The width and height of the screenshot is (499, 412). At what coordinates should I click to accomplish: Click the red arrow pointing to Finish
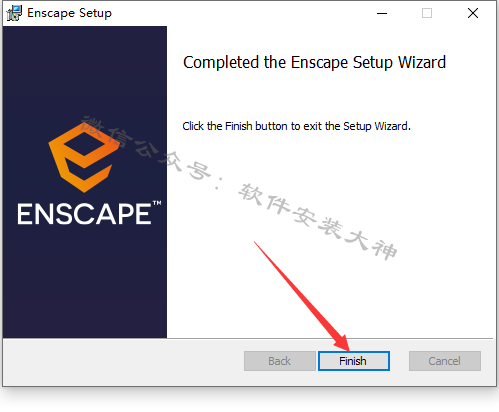(x=302, y=296)
